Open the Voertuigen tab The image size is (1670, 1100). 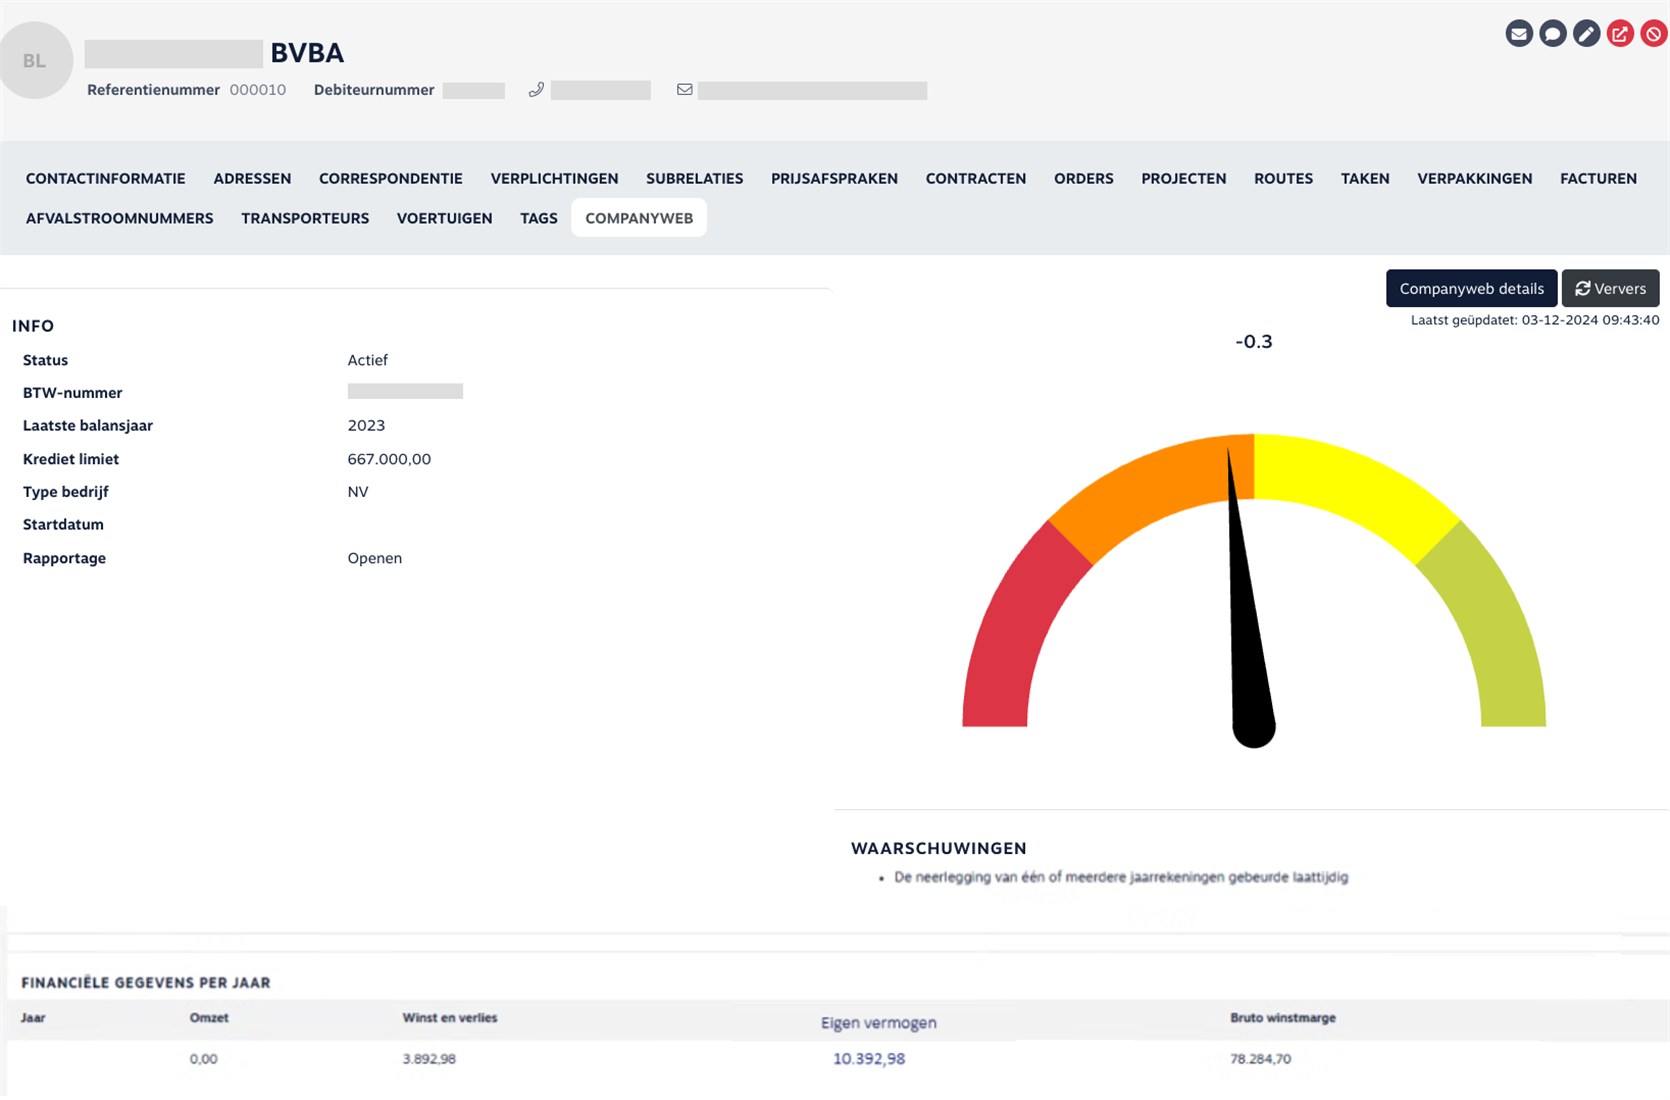click(444, 218)
